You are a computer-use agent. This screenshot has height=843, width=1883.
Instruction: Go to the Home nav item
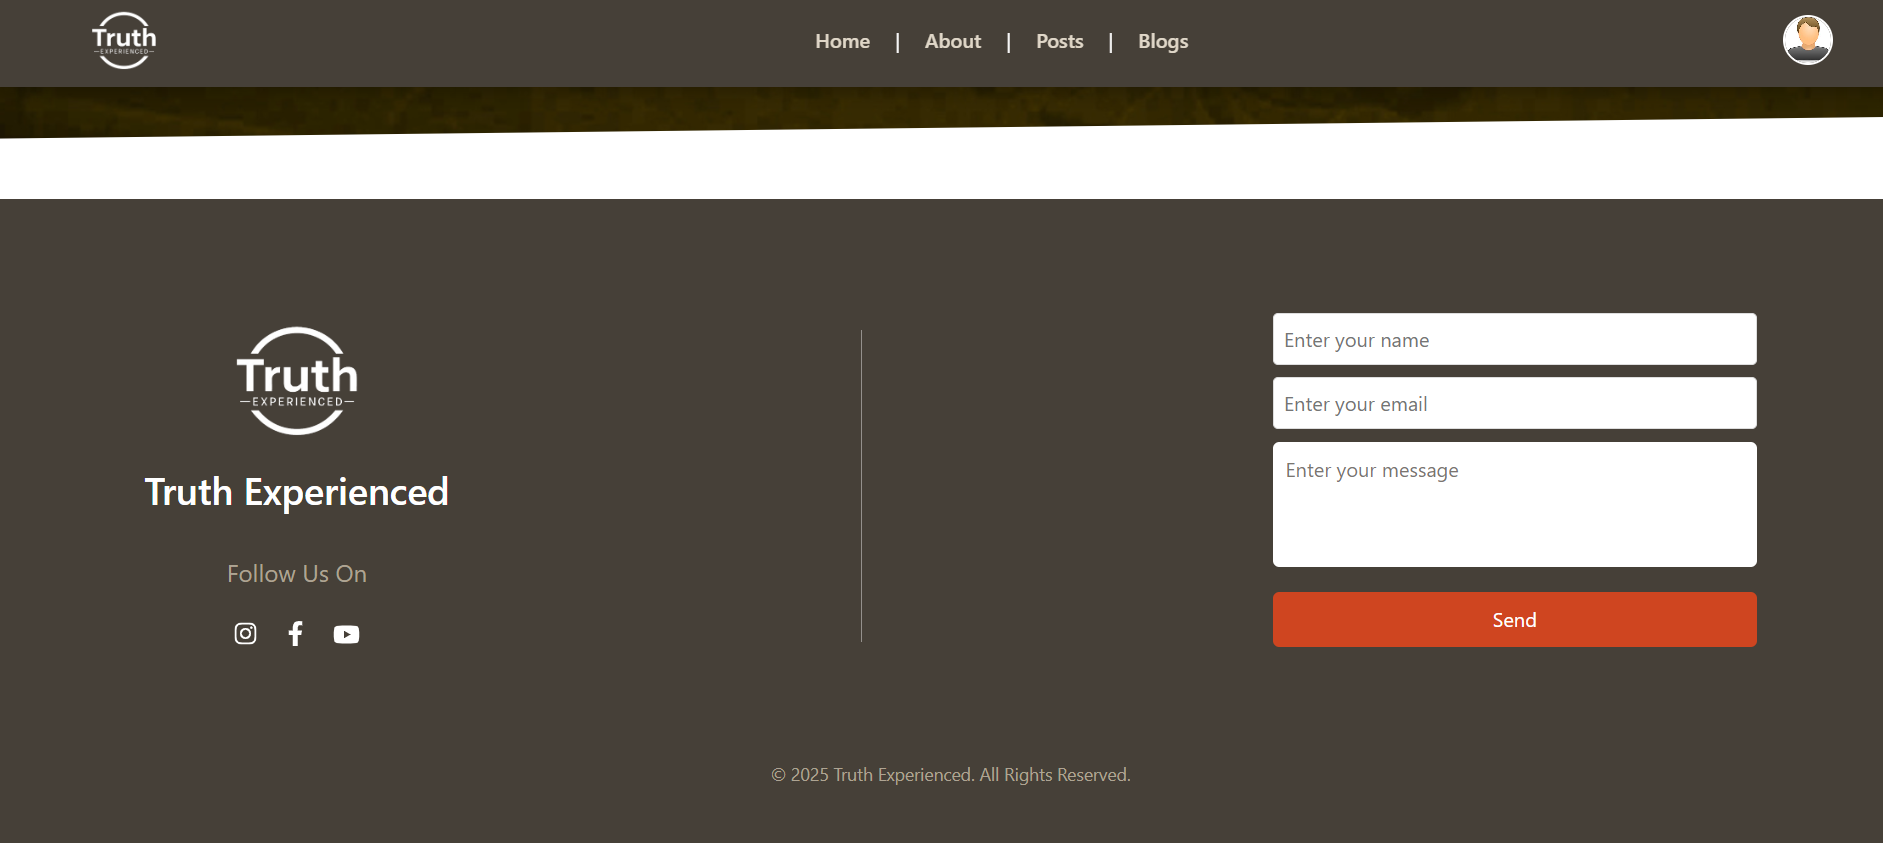(x=842, y=42)
